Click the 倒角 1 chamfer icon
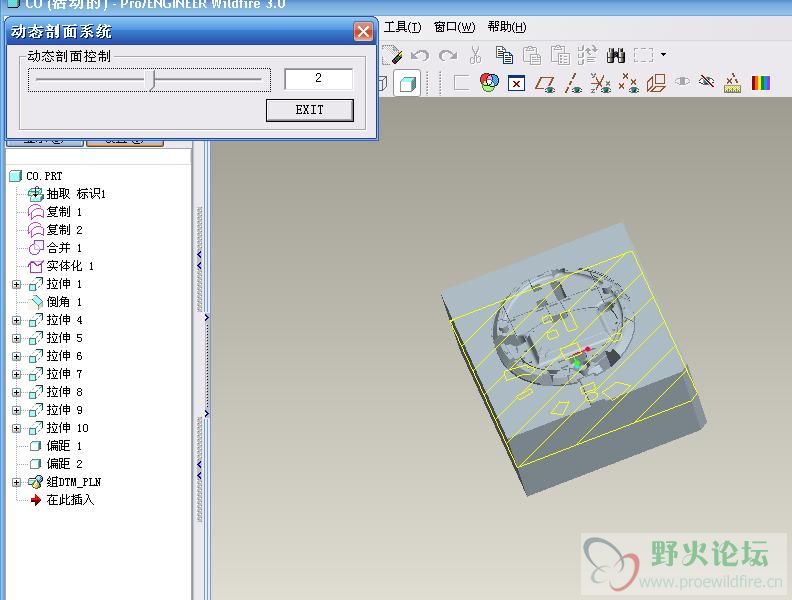The width and height of the screenshot is (792, 600). coord(36,302)
